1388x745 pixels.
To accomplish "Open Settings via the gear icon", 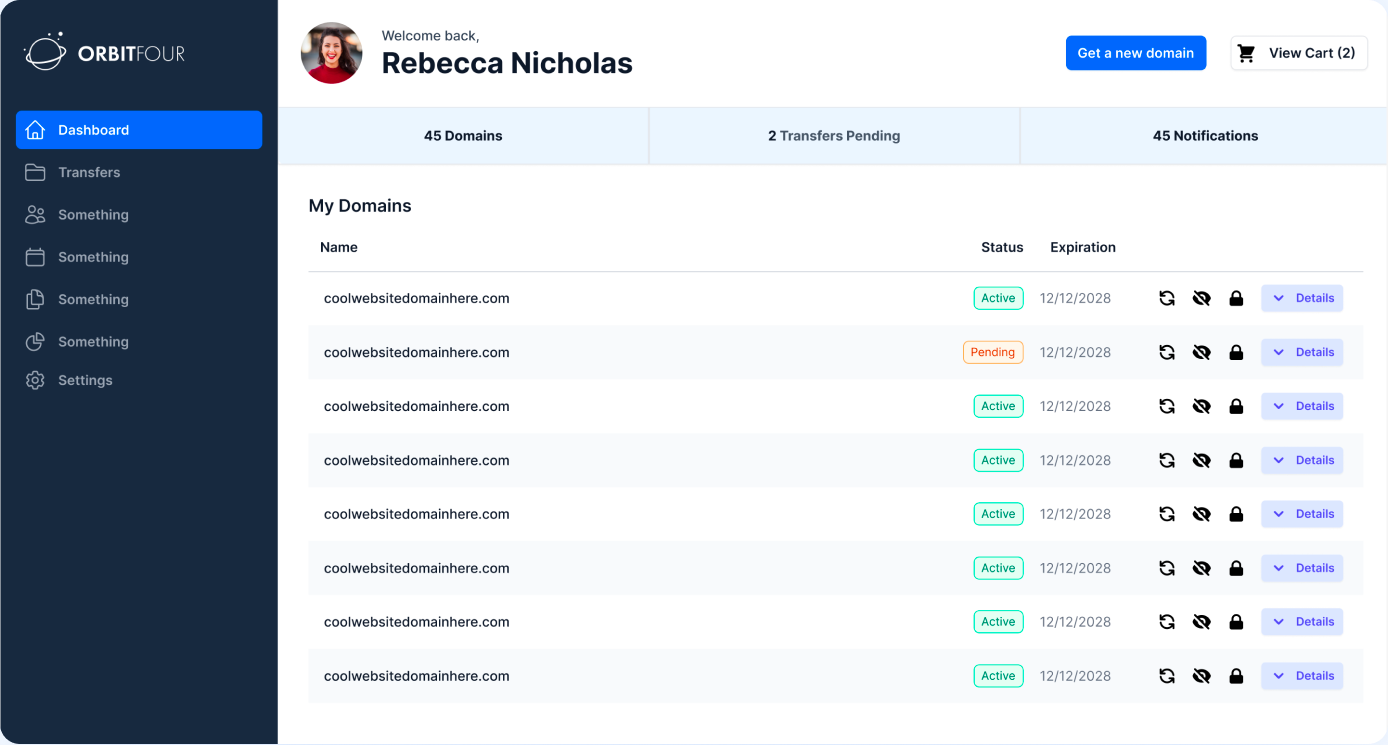I will [x=33, y=380].
